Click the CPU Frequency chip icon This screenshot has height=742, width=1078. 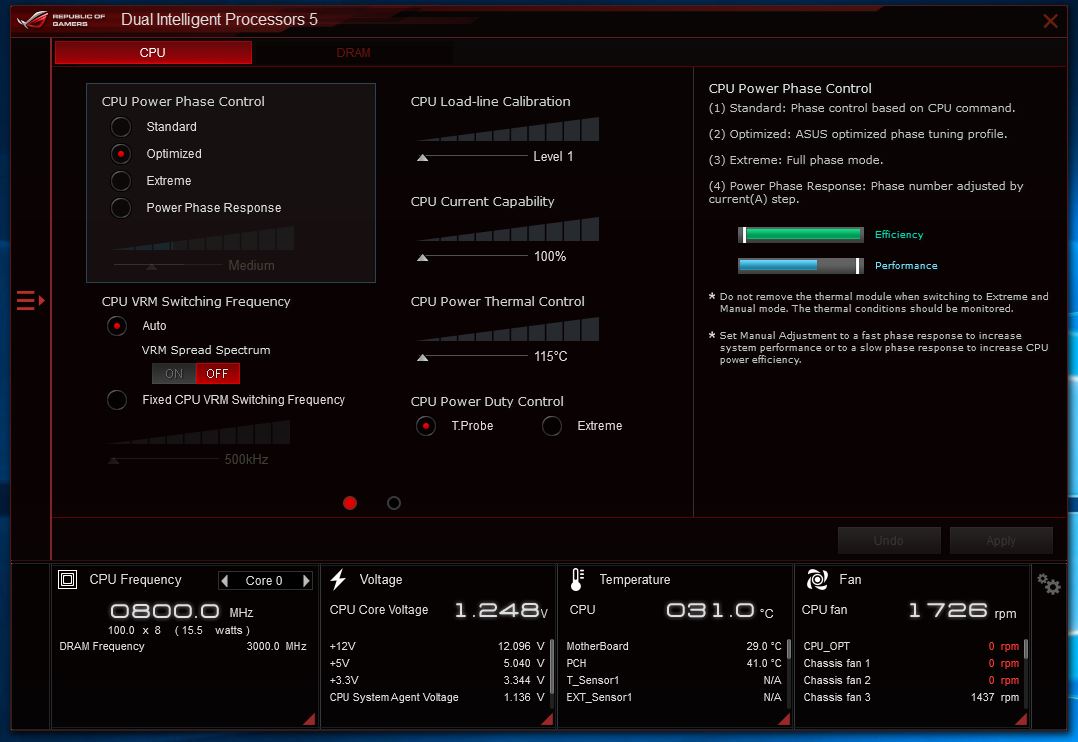coord(68,580)
